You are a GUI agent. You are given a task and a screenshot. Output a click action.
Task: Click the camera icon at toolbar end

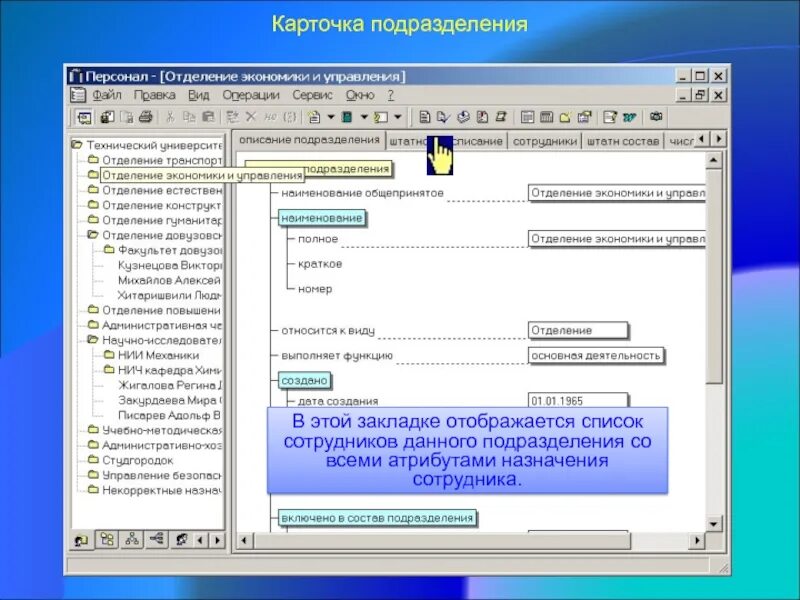click(x=656, y=117)
